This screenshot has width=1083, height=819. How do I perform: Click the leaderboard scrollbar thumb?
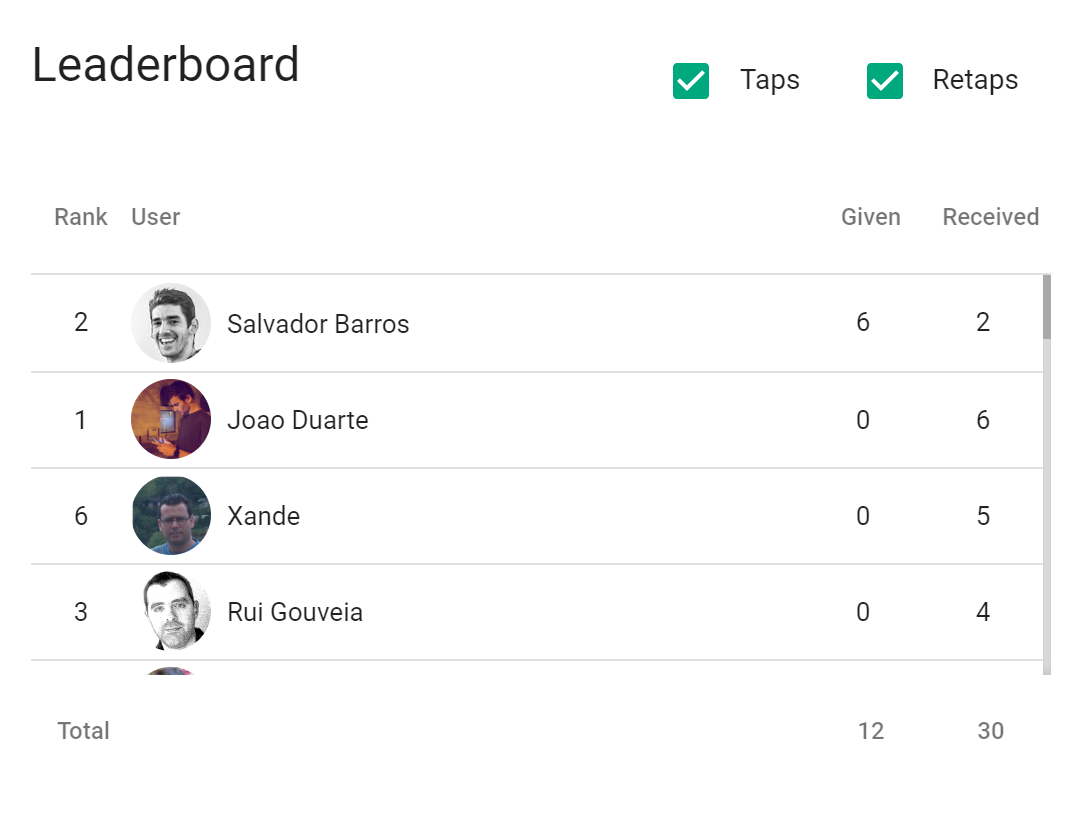[1047, 307]
